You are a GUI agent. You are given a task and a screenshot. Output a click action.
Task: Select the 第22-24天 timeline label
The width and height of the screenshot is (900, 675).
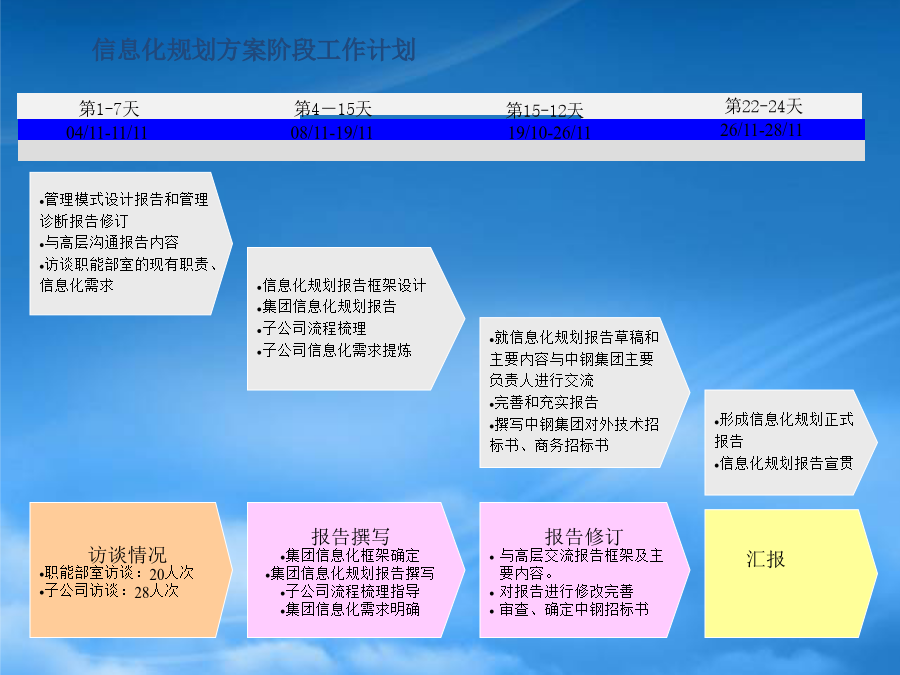pyautogui.click(x=763, y=106)
